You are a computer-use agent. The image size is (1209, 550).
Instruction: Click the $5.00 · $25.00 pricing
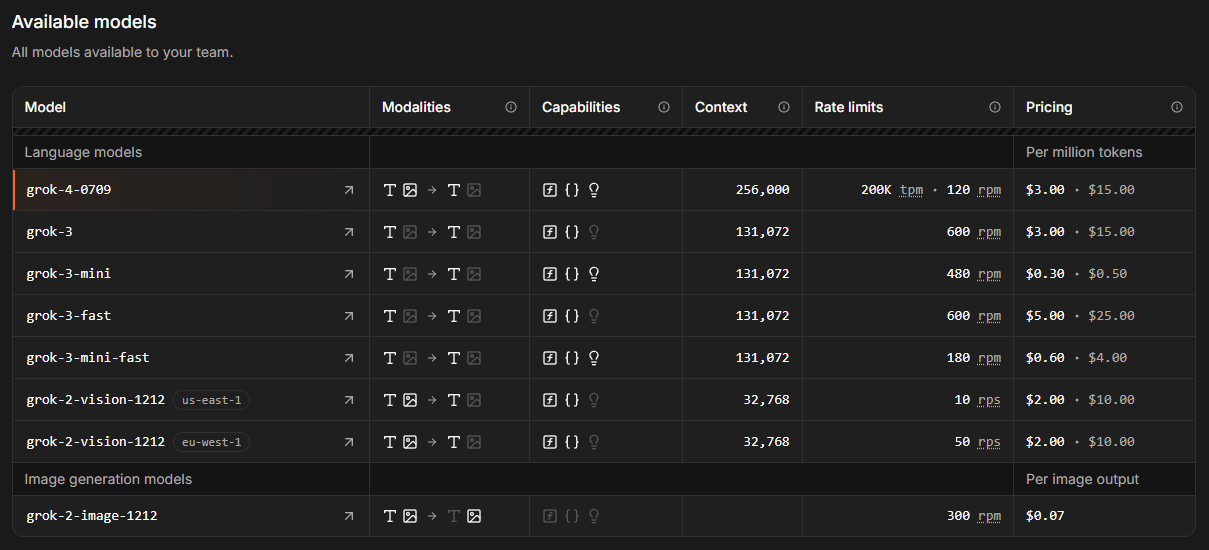[x=1080, y=316]
